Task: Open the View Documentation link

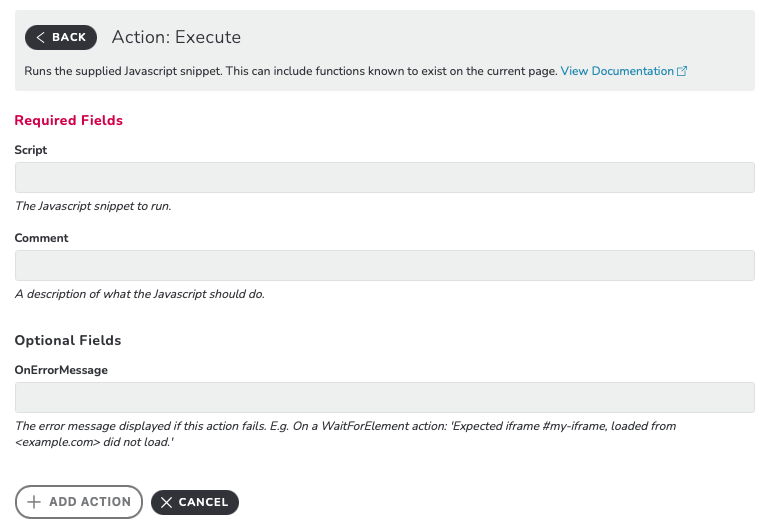Action: point(617,71)
